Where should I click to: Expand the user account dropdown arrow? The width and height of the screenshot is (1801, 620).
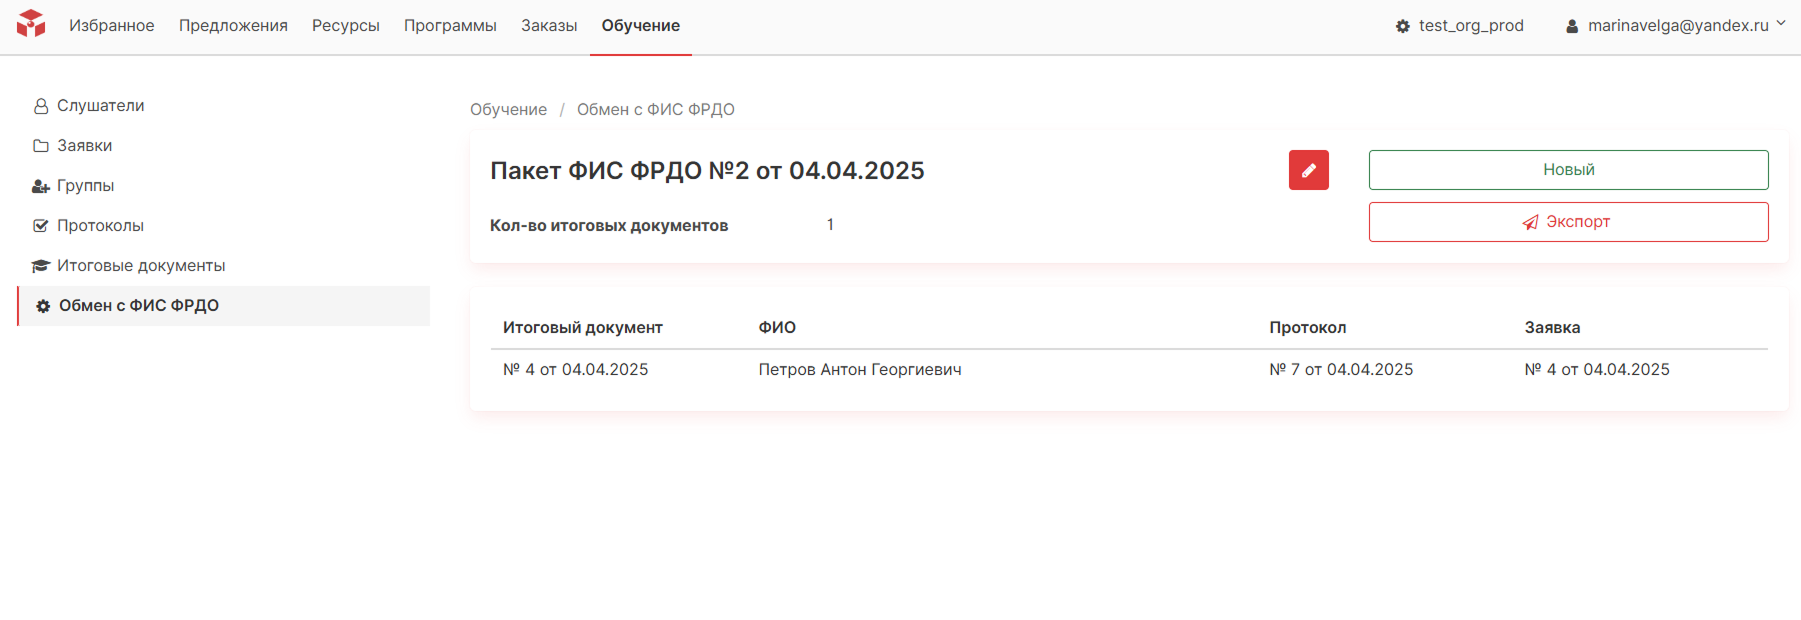pos(1781,23)
